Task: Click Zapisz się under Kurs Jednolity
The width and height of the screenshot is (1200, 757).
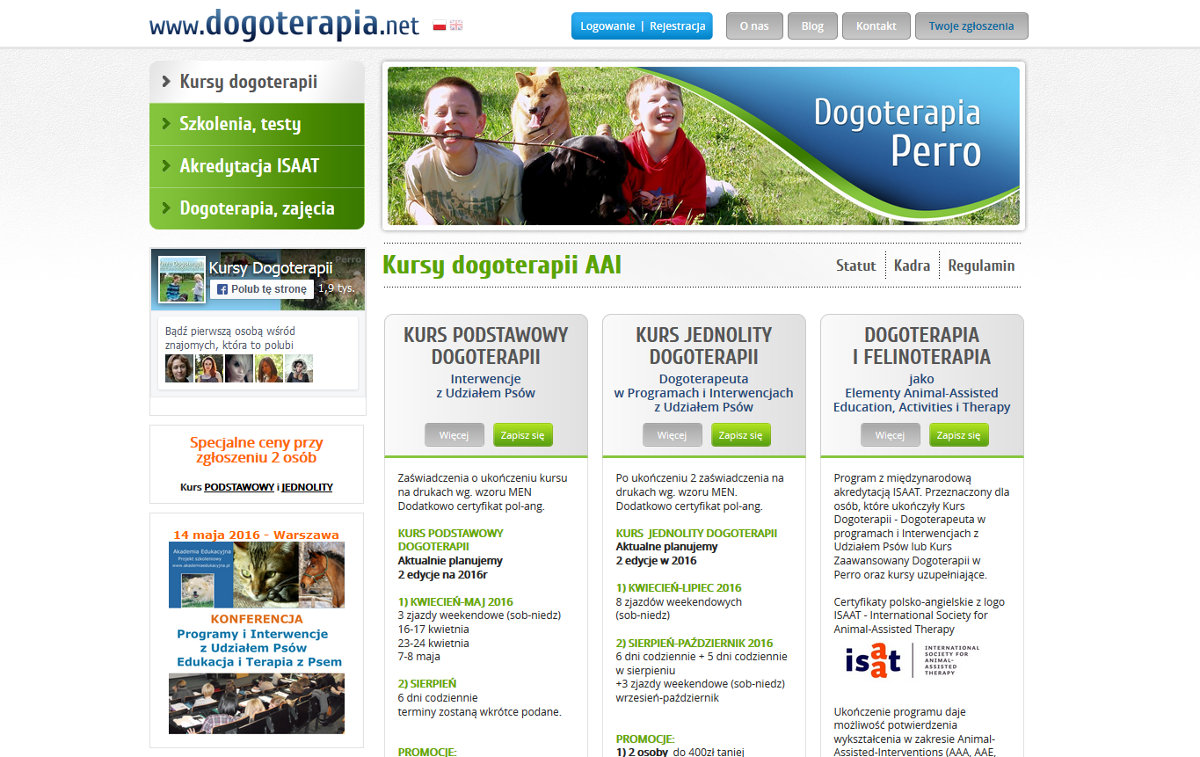Action: (741, 435)
